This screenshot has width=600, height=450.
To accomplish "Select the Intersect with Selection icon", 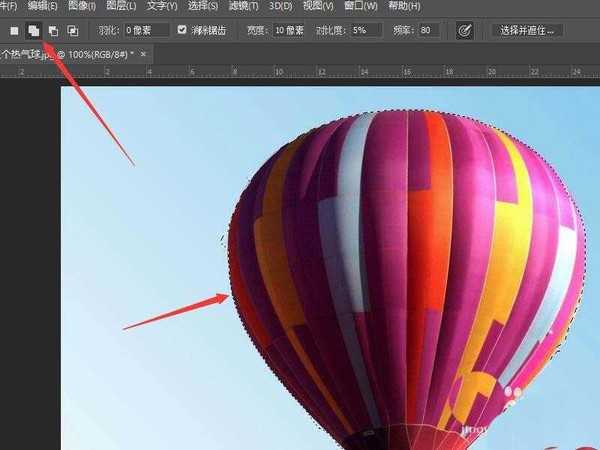I will (73, 31).
